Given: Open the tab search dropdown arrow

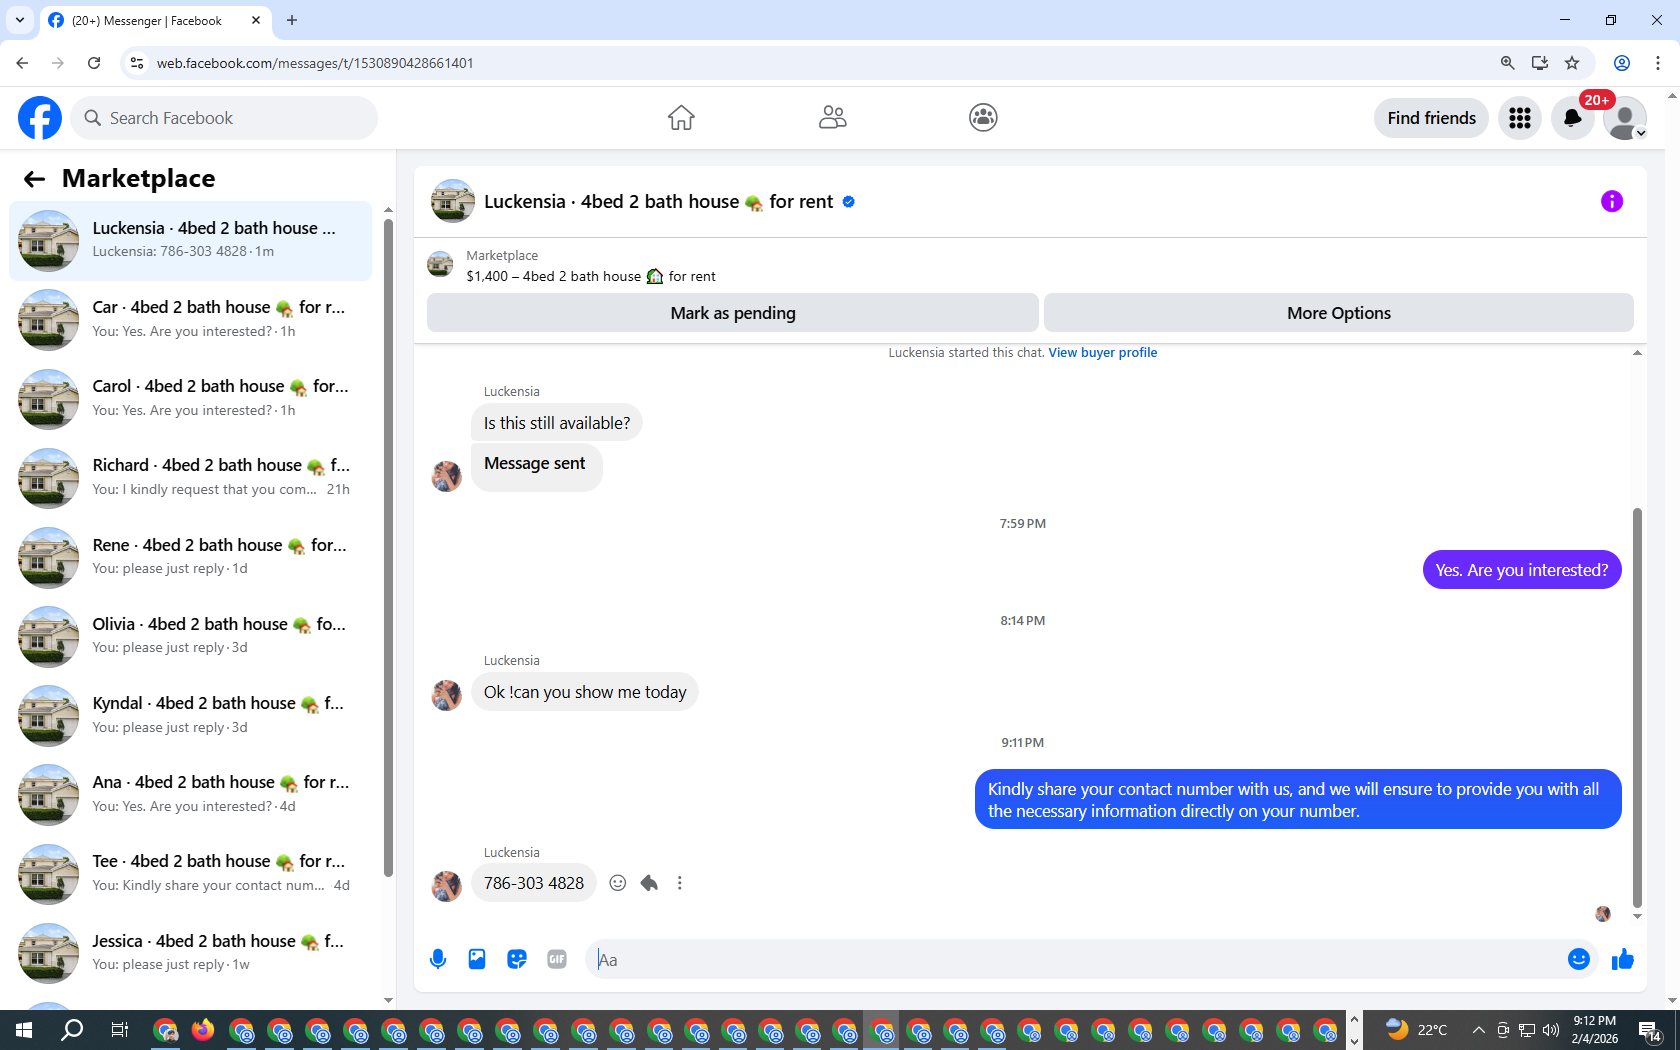Looking at the screenshot, I should tap(19, 20).
